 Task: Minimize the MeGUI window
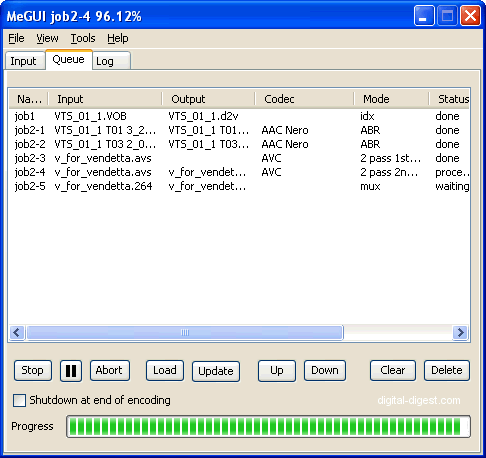pos(424,16)
